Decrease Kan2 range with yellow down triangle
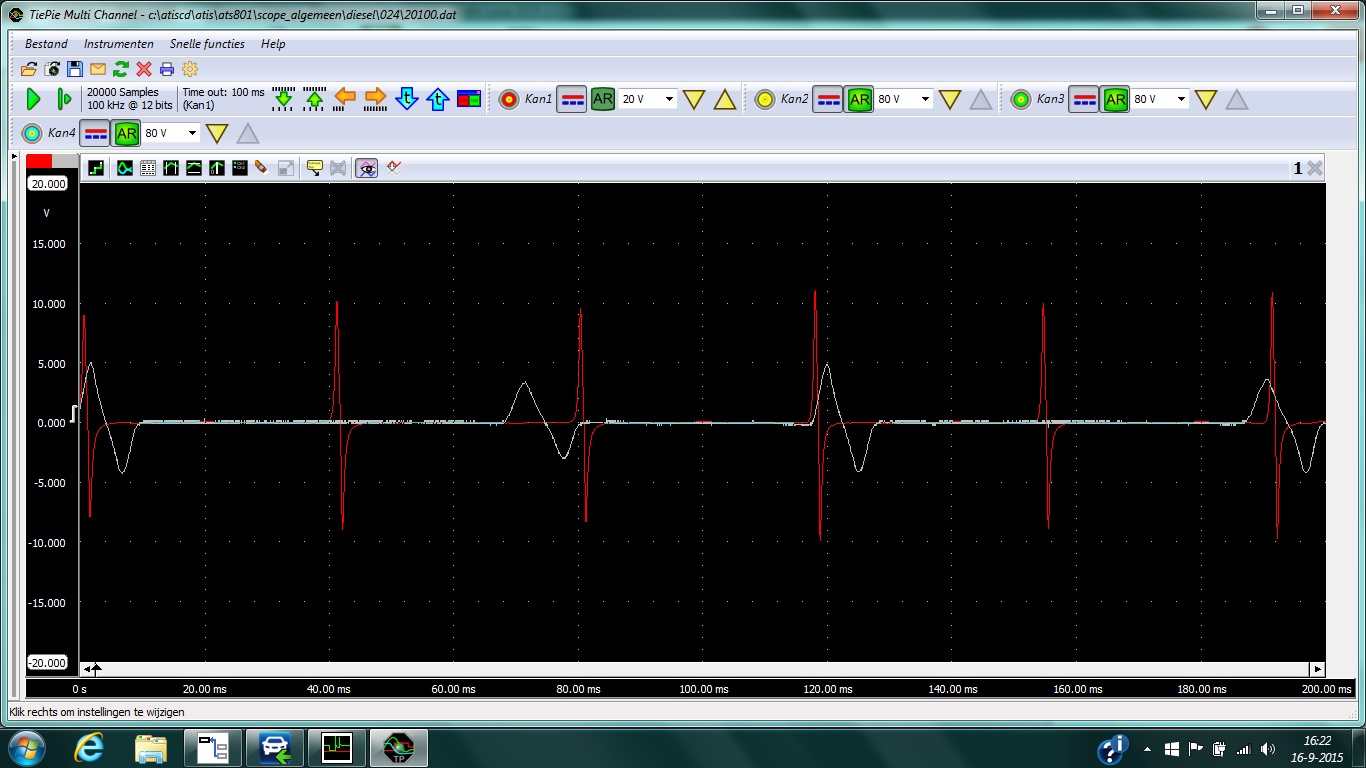This screenshot has width=1366, height=768. tap(950, 99)
